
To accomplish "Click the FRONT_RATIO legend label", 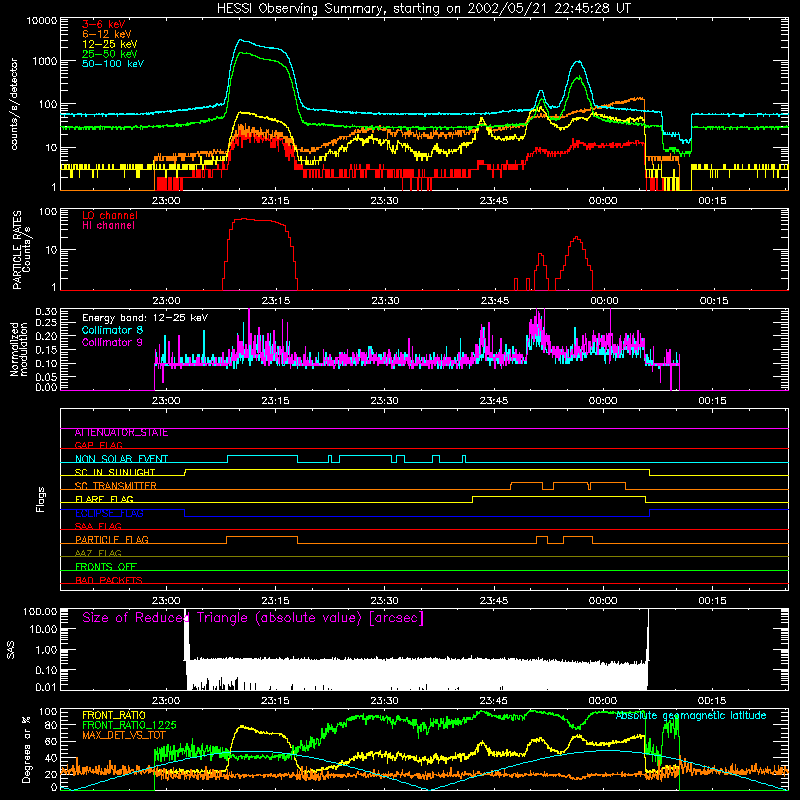I will point(114,715).
